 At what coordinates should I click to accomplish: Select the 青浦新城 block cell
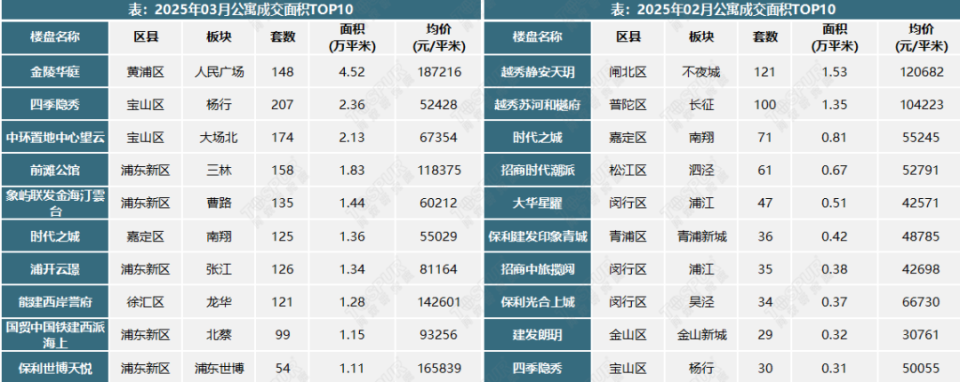point(701,236)
